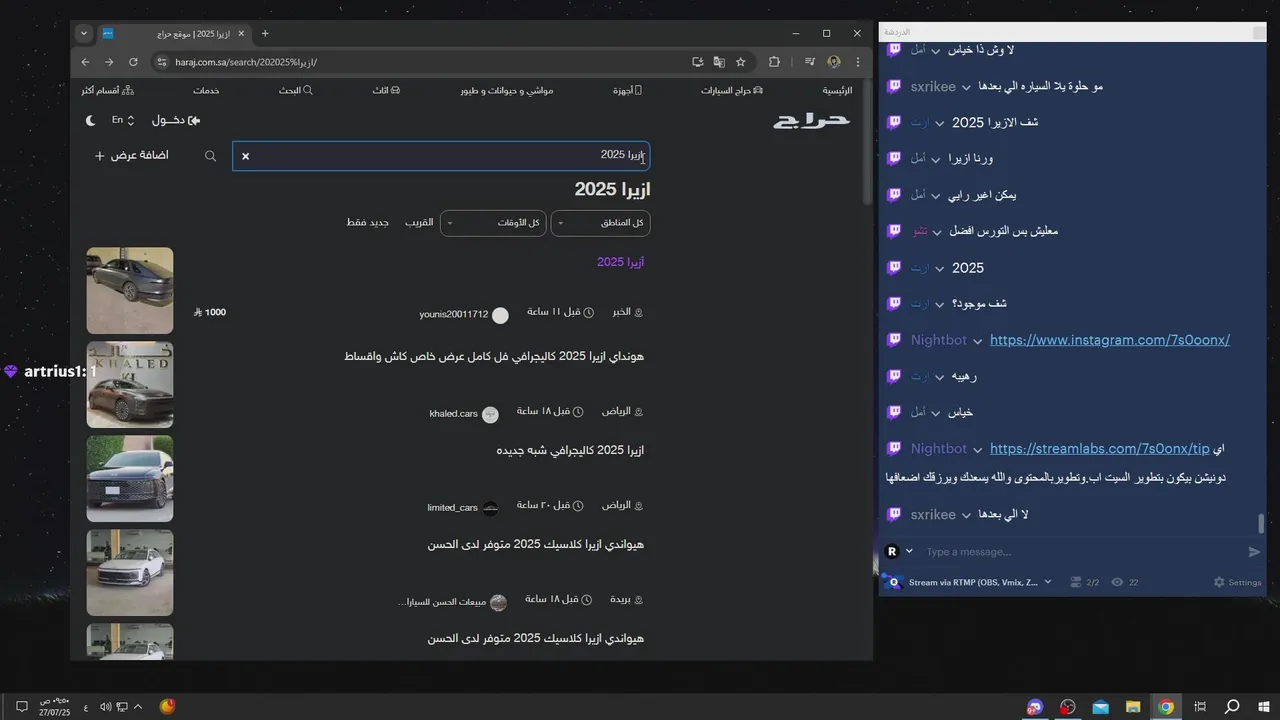Open Chrome extensions puzzle icon
Viewport: 1280px width, 720px height.
point(774,62)
